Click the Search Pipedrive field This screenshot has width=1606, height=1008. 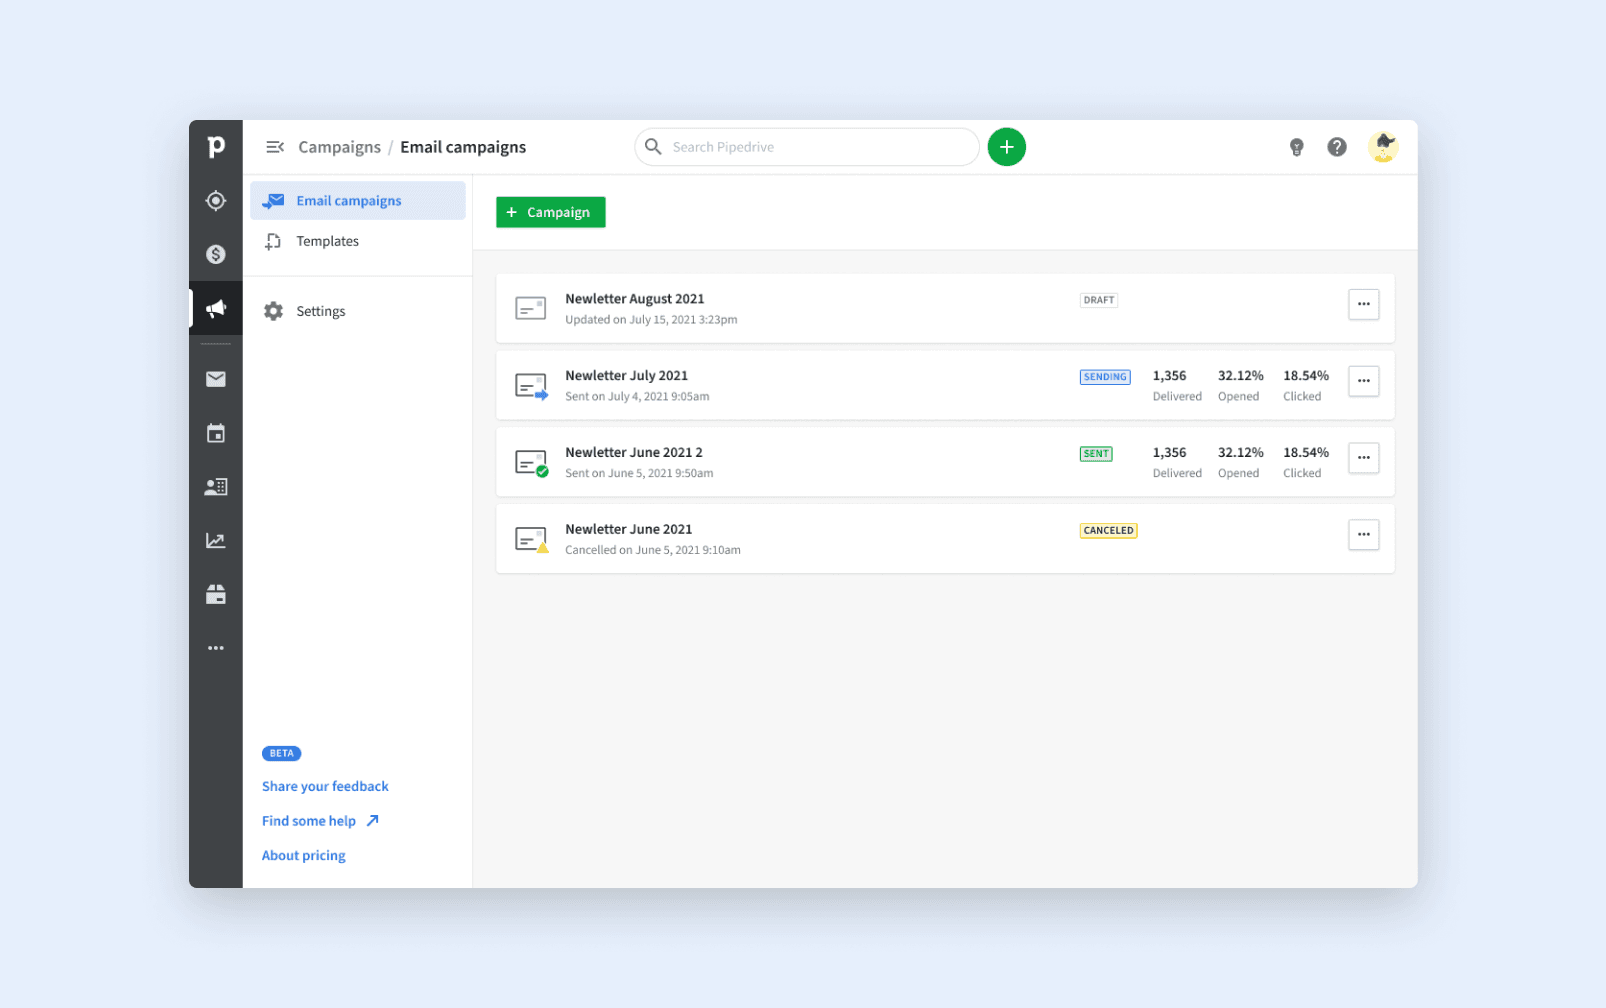point(807,146)
